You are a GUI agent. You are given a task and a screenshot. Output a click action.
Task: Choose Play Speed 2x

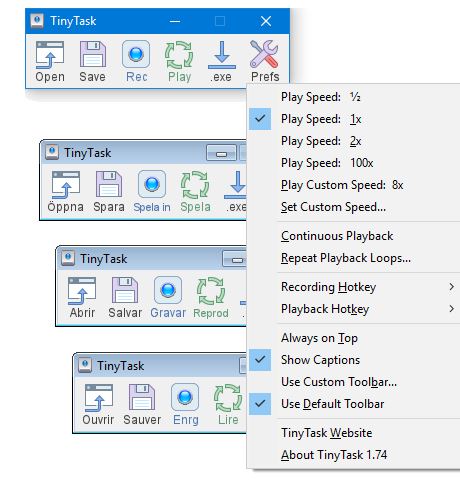click(353, 141)
